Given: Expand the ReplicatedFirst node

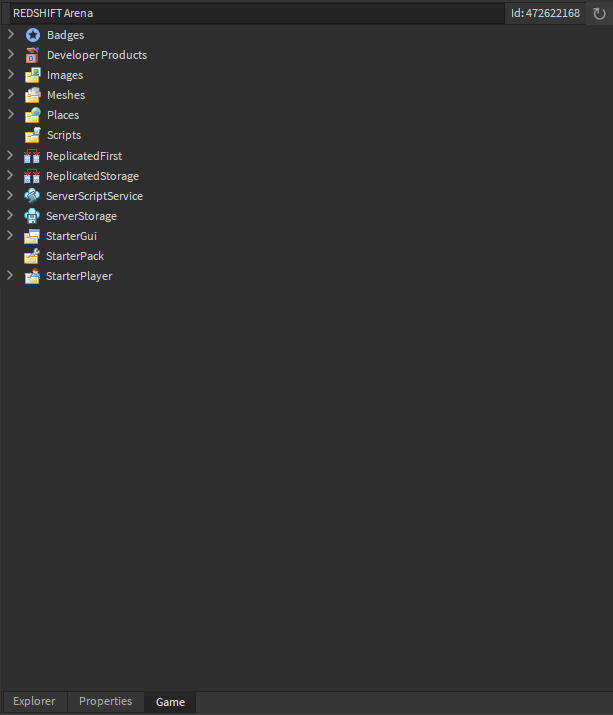Looking at the screenshot, I should tap(10, 155).
